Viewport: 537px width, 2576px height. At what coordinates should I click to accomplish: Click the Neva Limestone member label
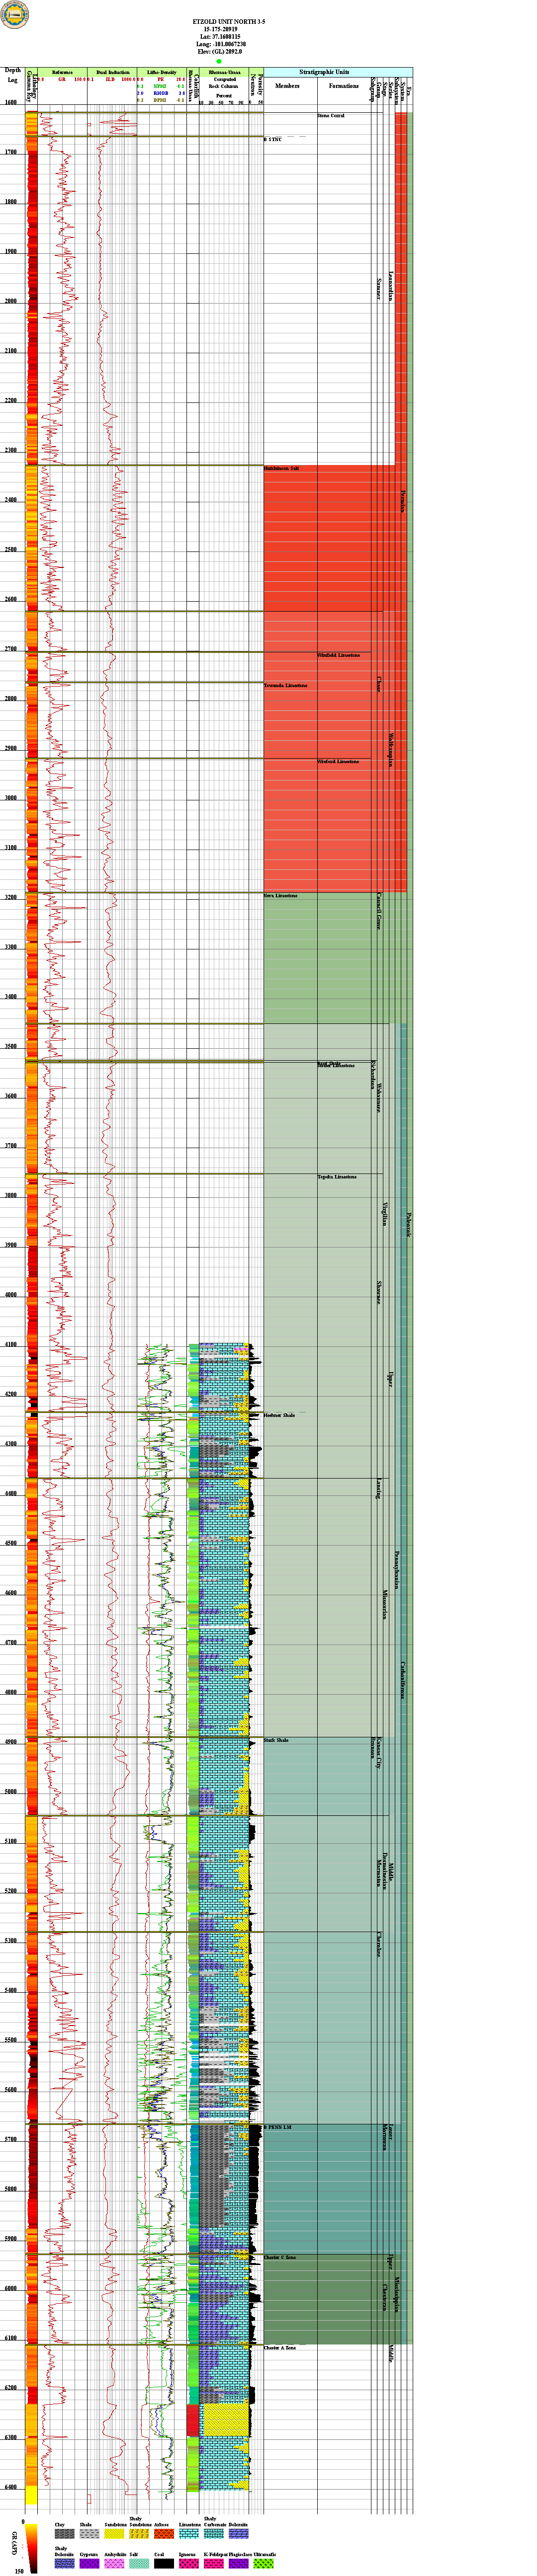point(281,895)
